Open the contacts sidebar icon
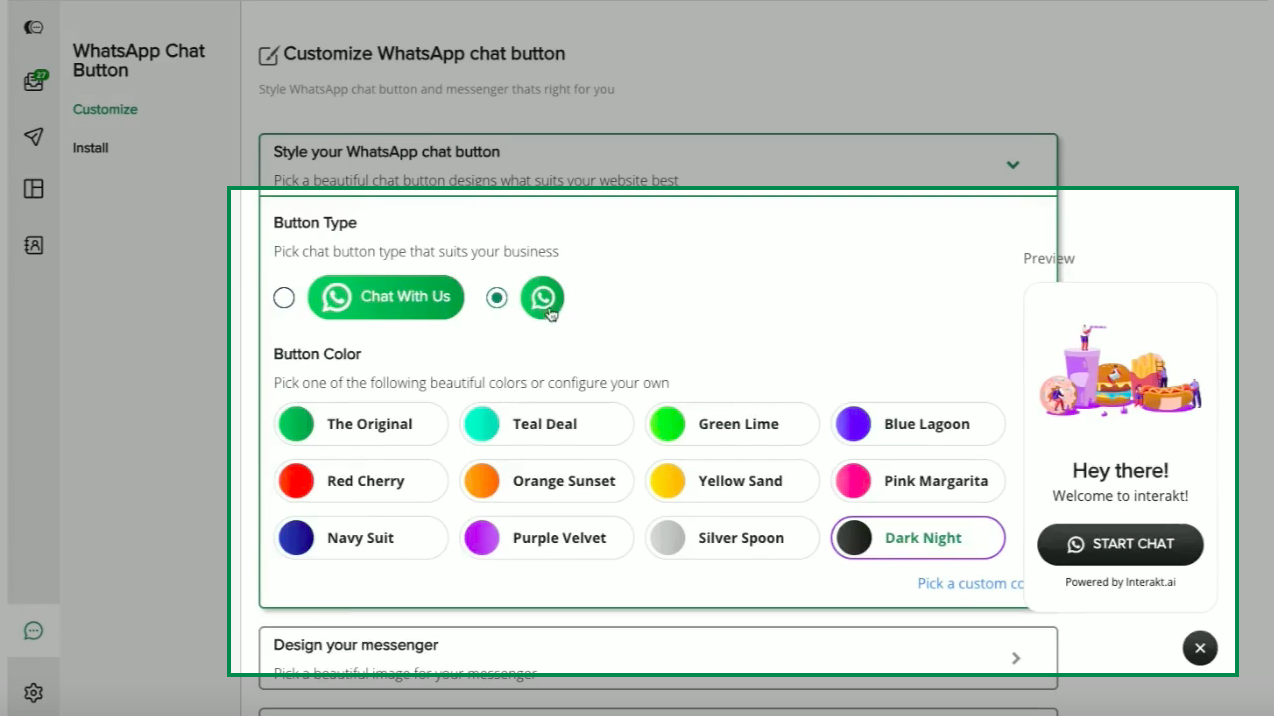Image resolution: width=1274 pixels, height=716 pixels. coord(33,244)
